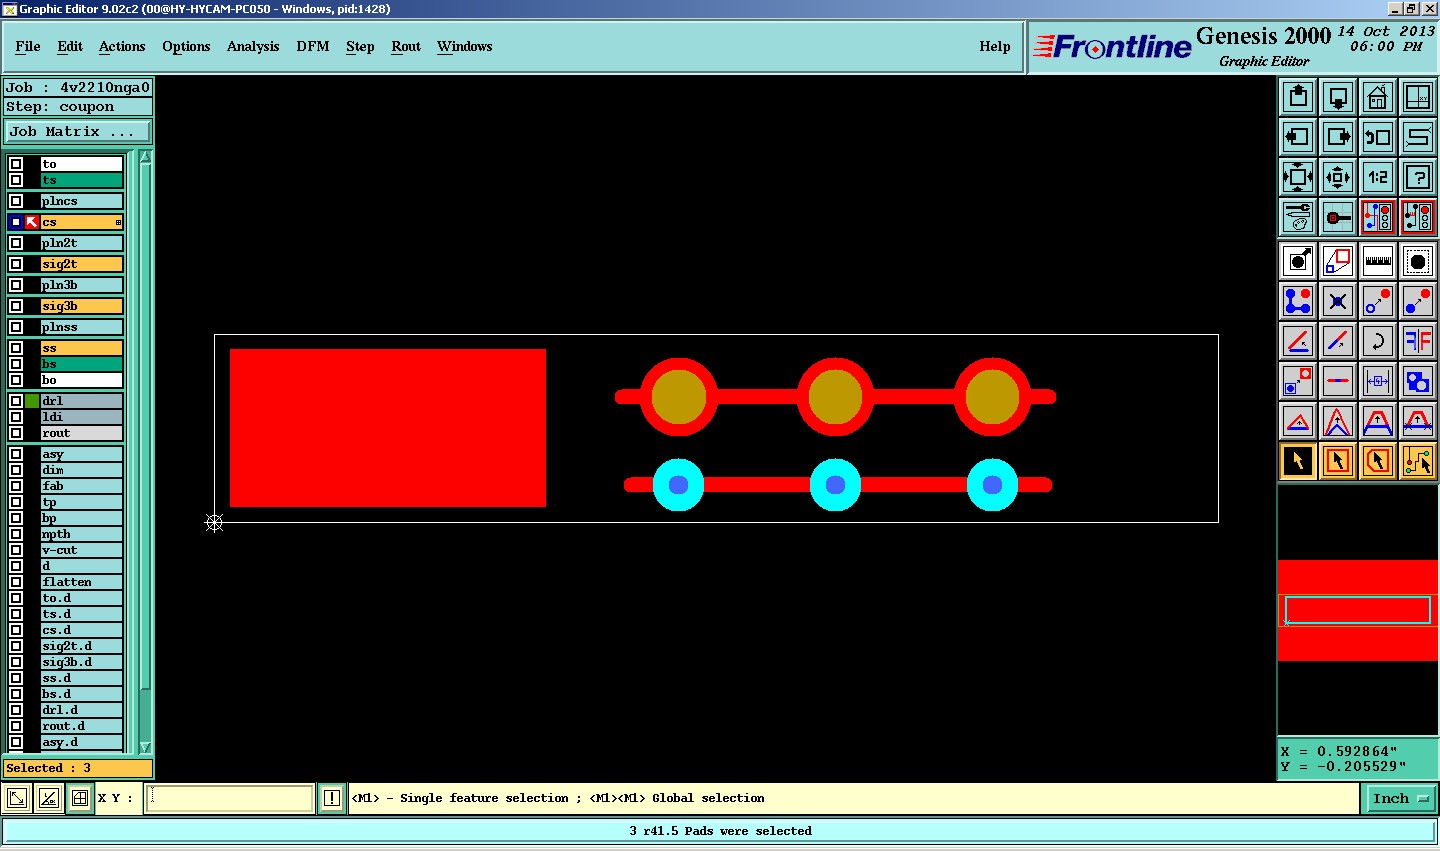Select the rectangle area select tool
This screenshot has width=1440, height=851.
[1338, 462]
